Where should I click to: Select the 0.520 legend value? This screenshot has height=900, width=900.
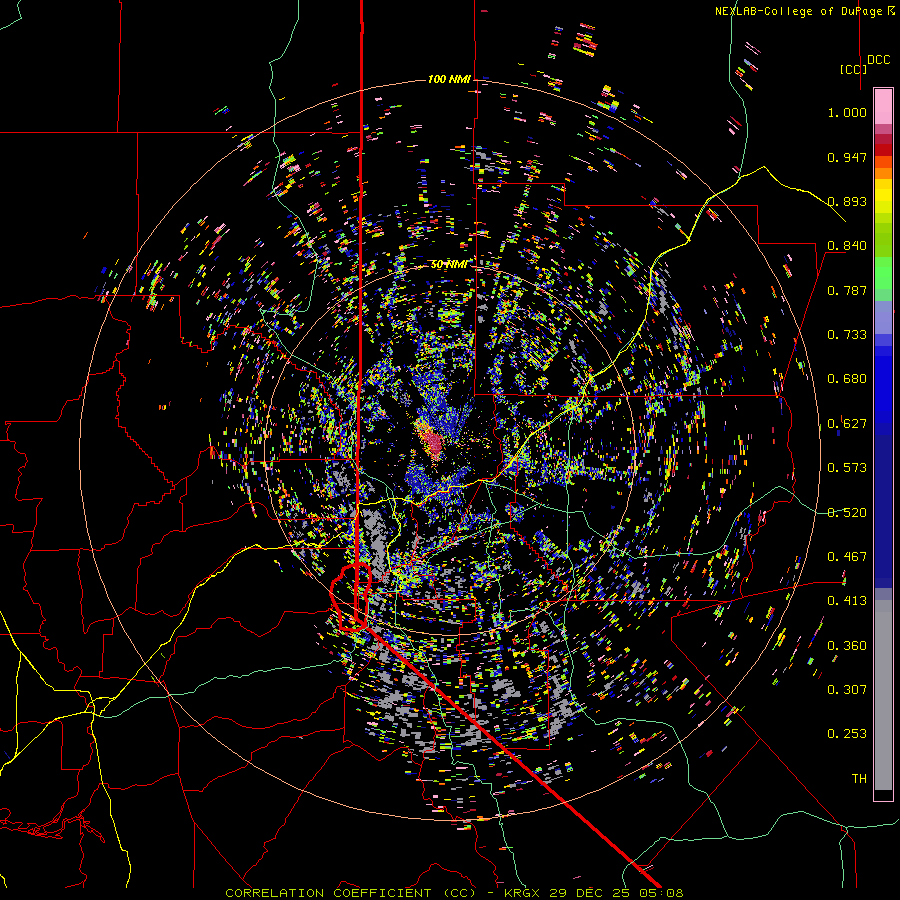[847, 513]
